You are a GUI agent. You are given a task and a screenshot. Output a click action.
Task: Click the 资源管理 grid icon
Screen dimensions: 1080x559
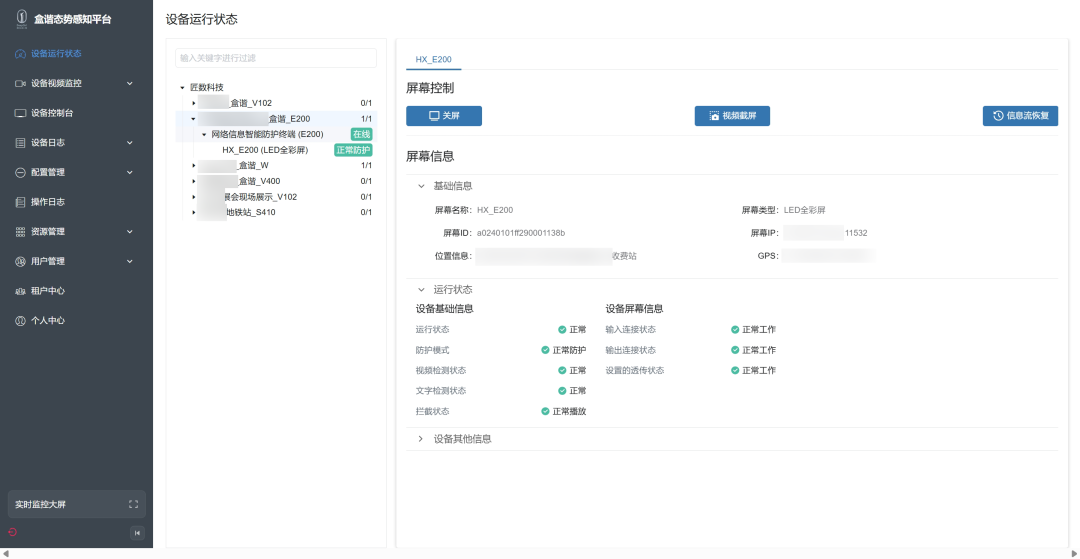pyautogui.click(x=20, y=231)
